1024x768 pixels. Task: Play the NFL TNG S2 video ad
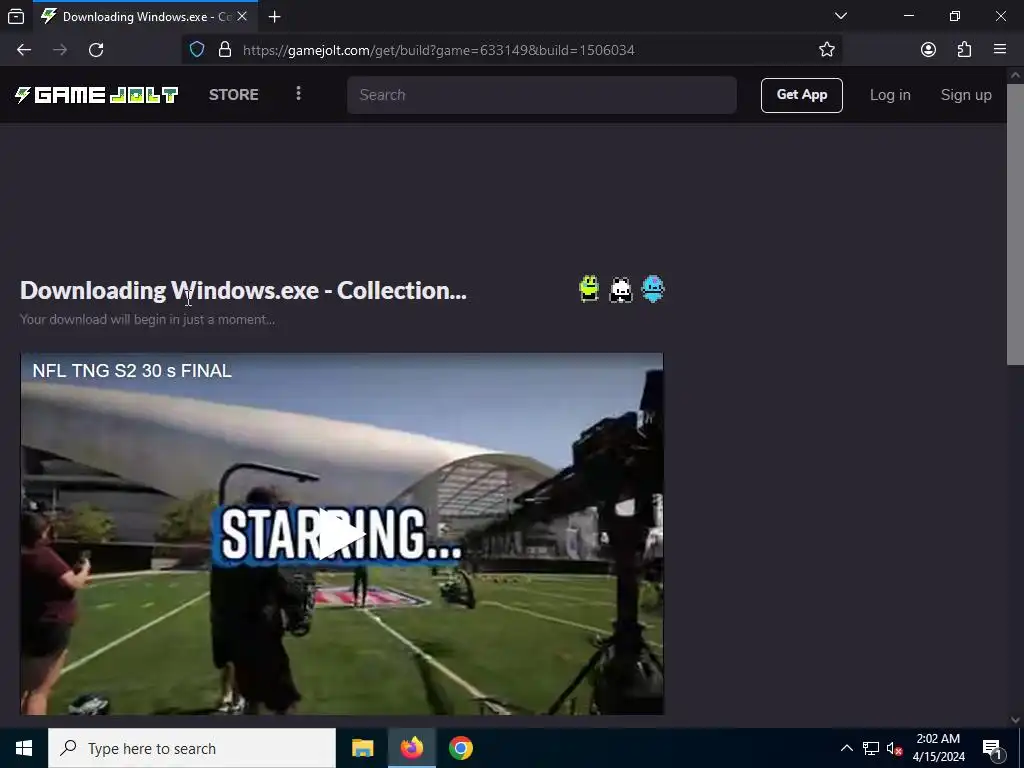coord(341,534)
